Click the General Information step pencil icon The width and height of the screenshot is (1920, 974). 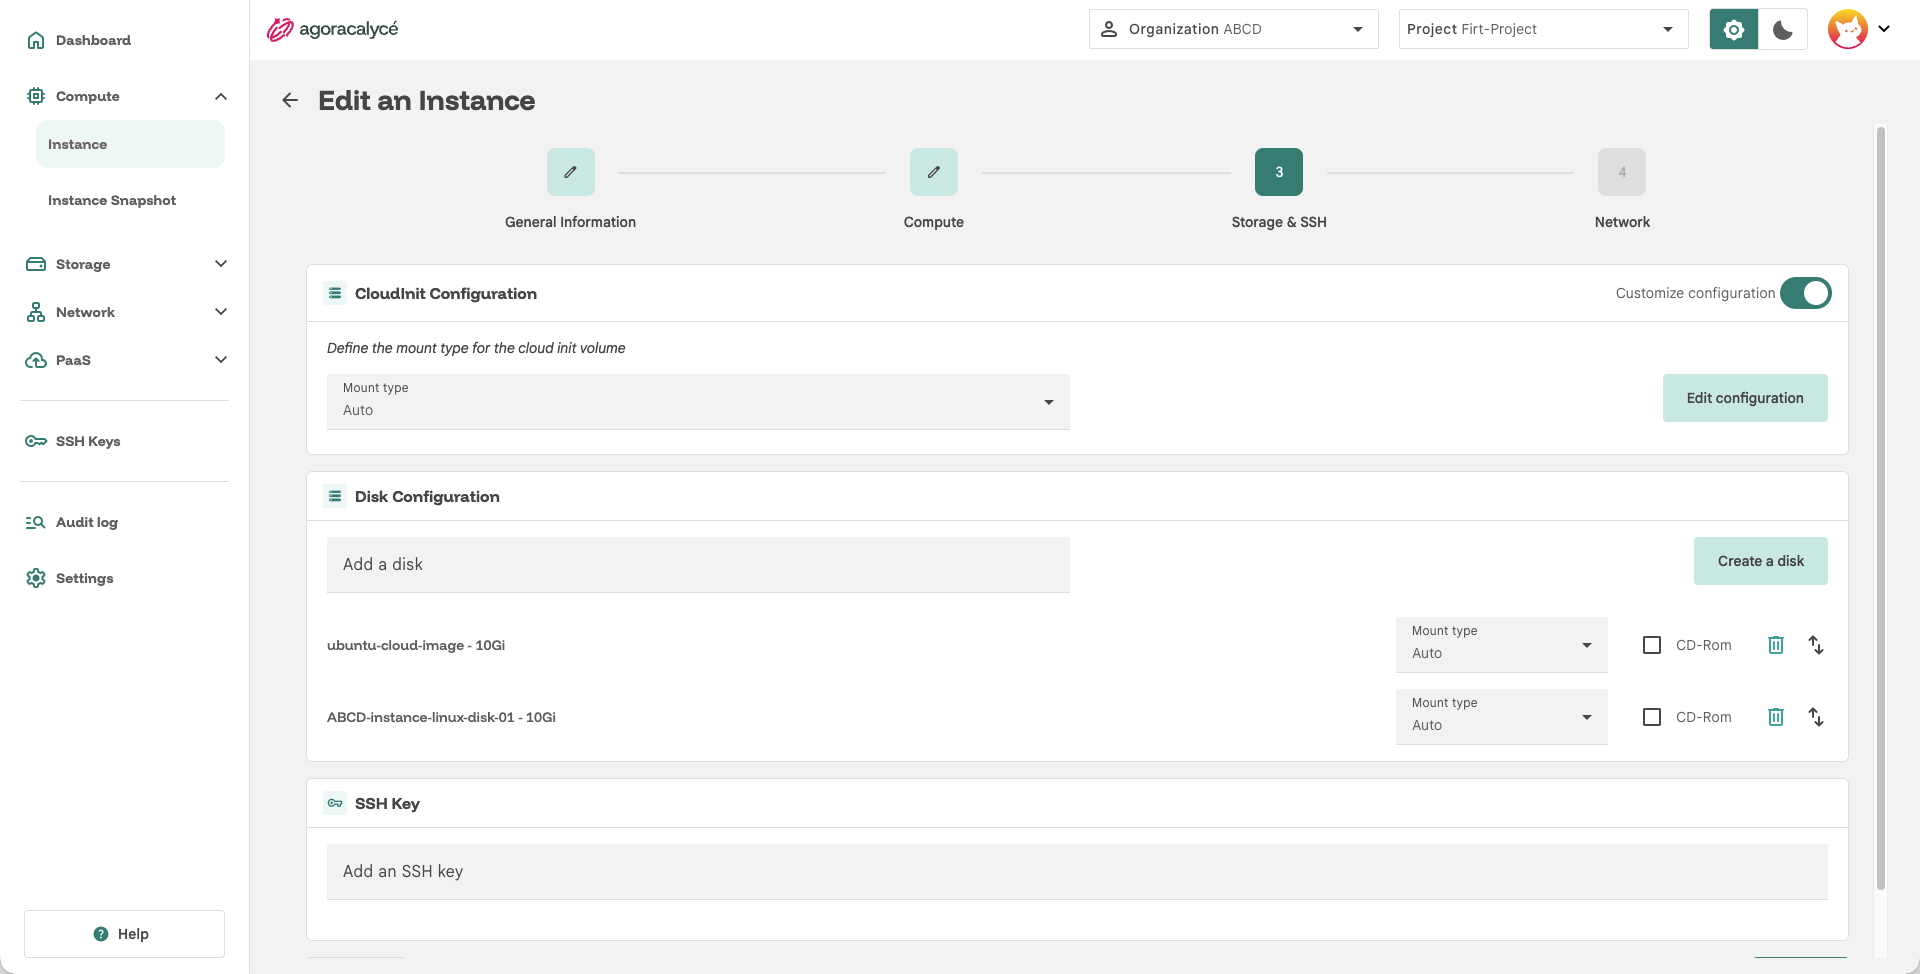[x=571, y=172]
